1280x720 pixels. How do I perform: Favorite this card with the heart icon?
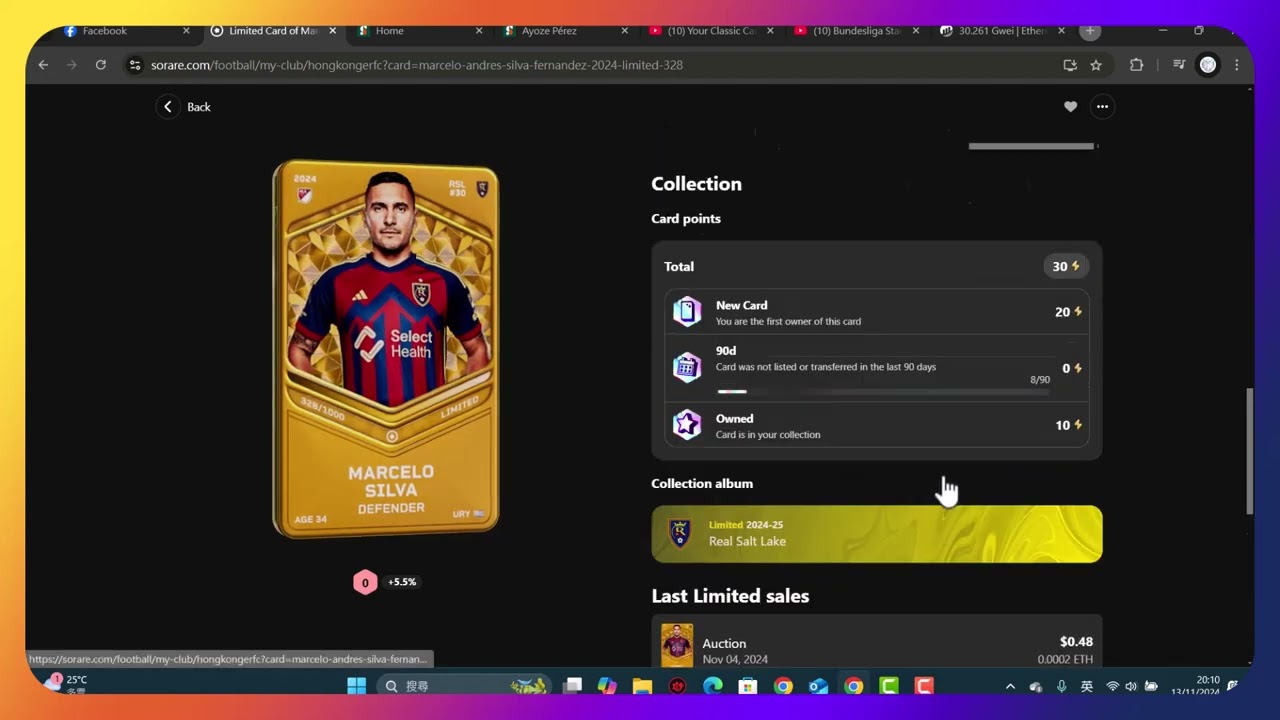1070,107
